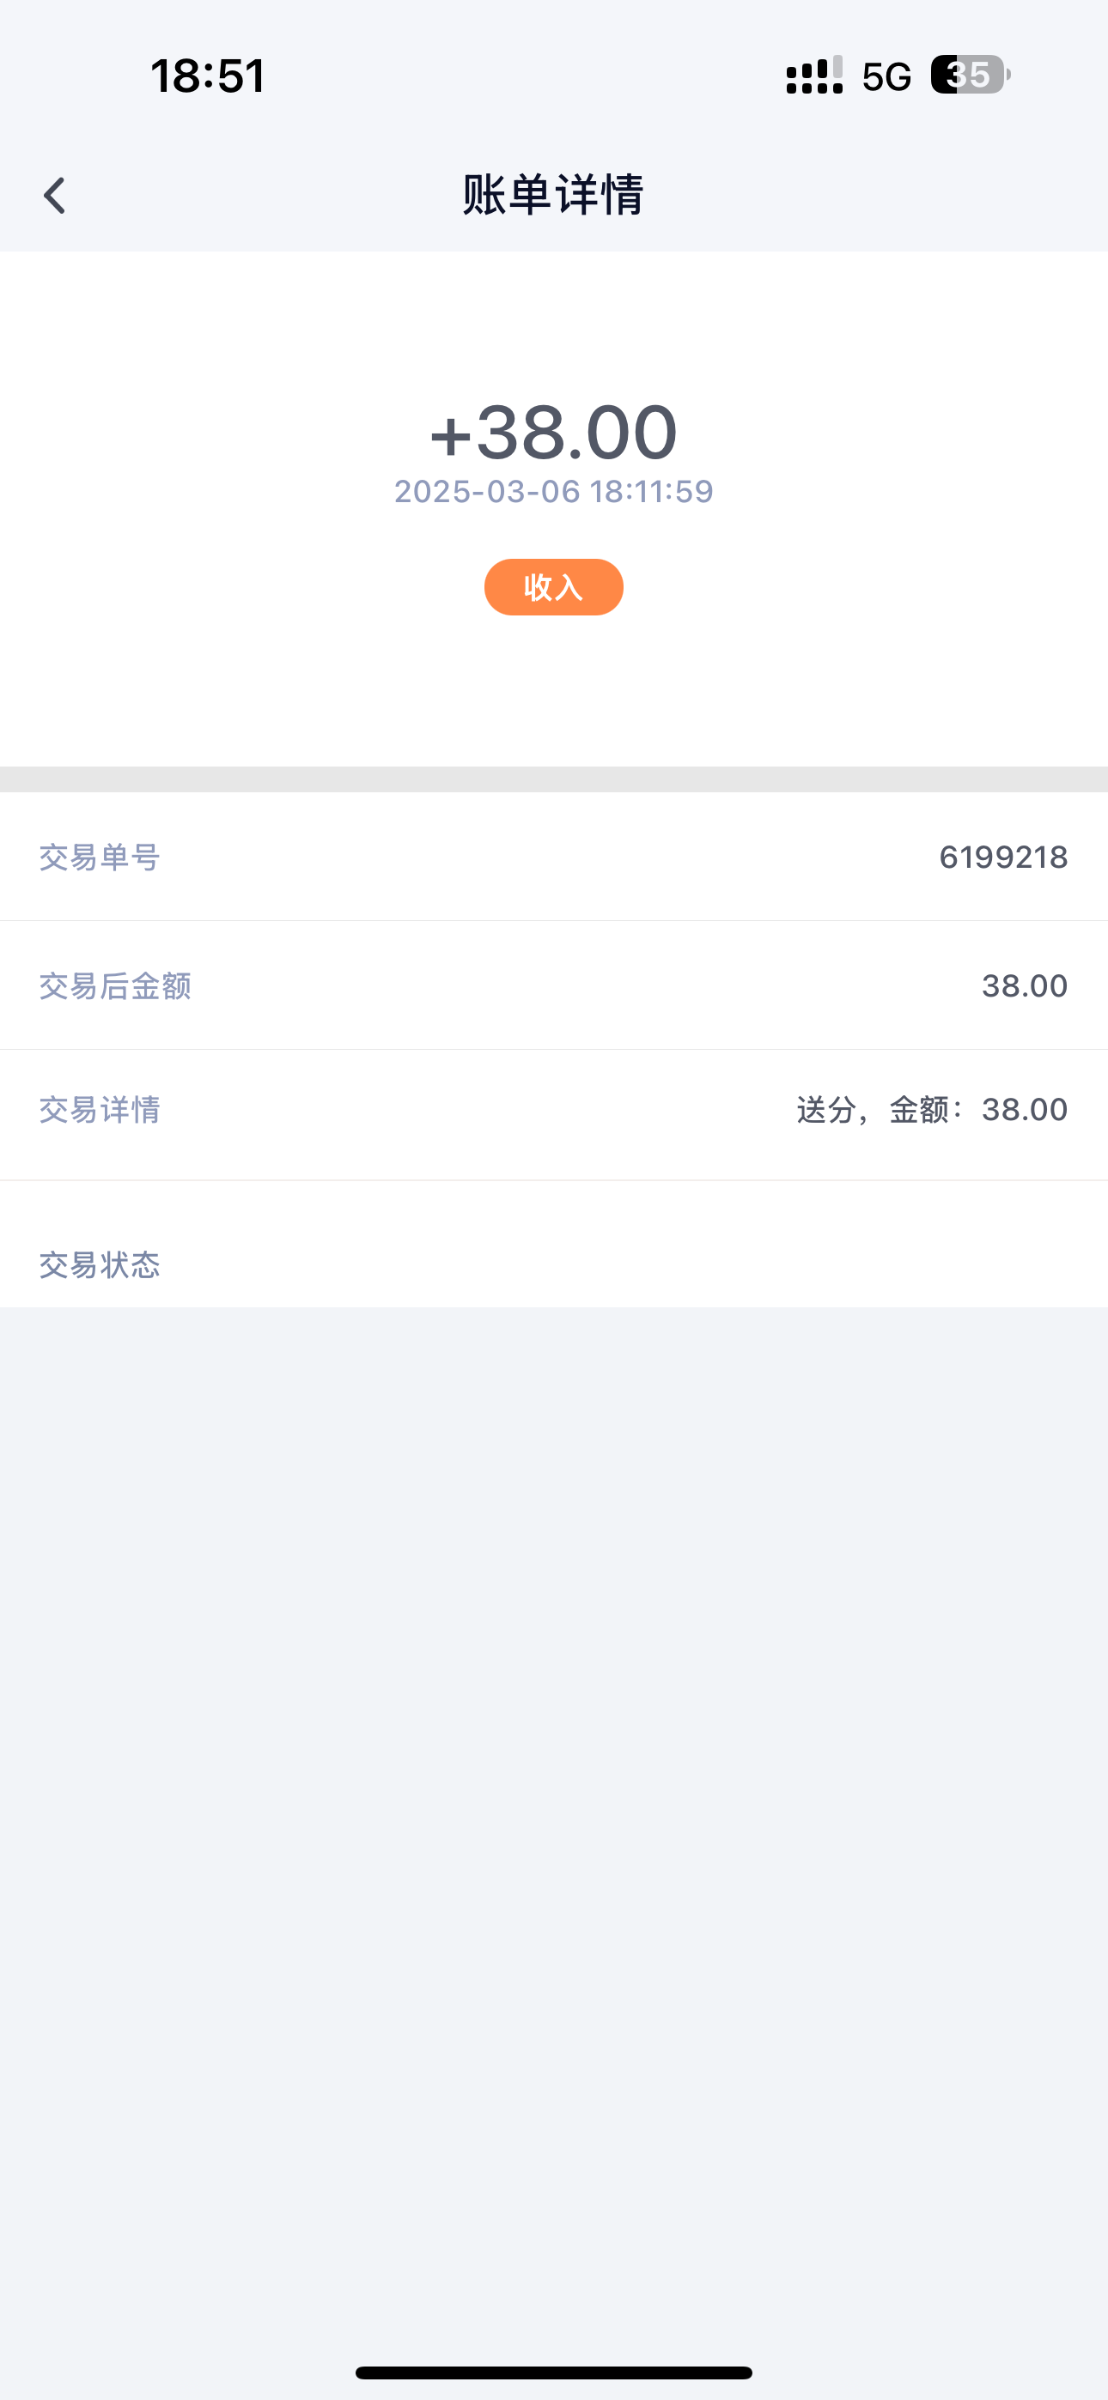Image resolution: width=1108 pixels, height=2400 pixels.
Task: Select the 交易状态 row label
Action: click(99, 1265)
